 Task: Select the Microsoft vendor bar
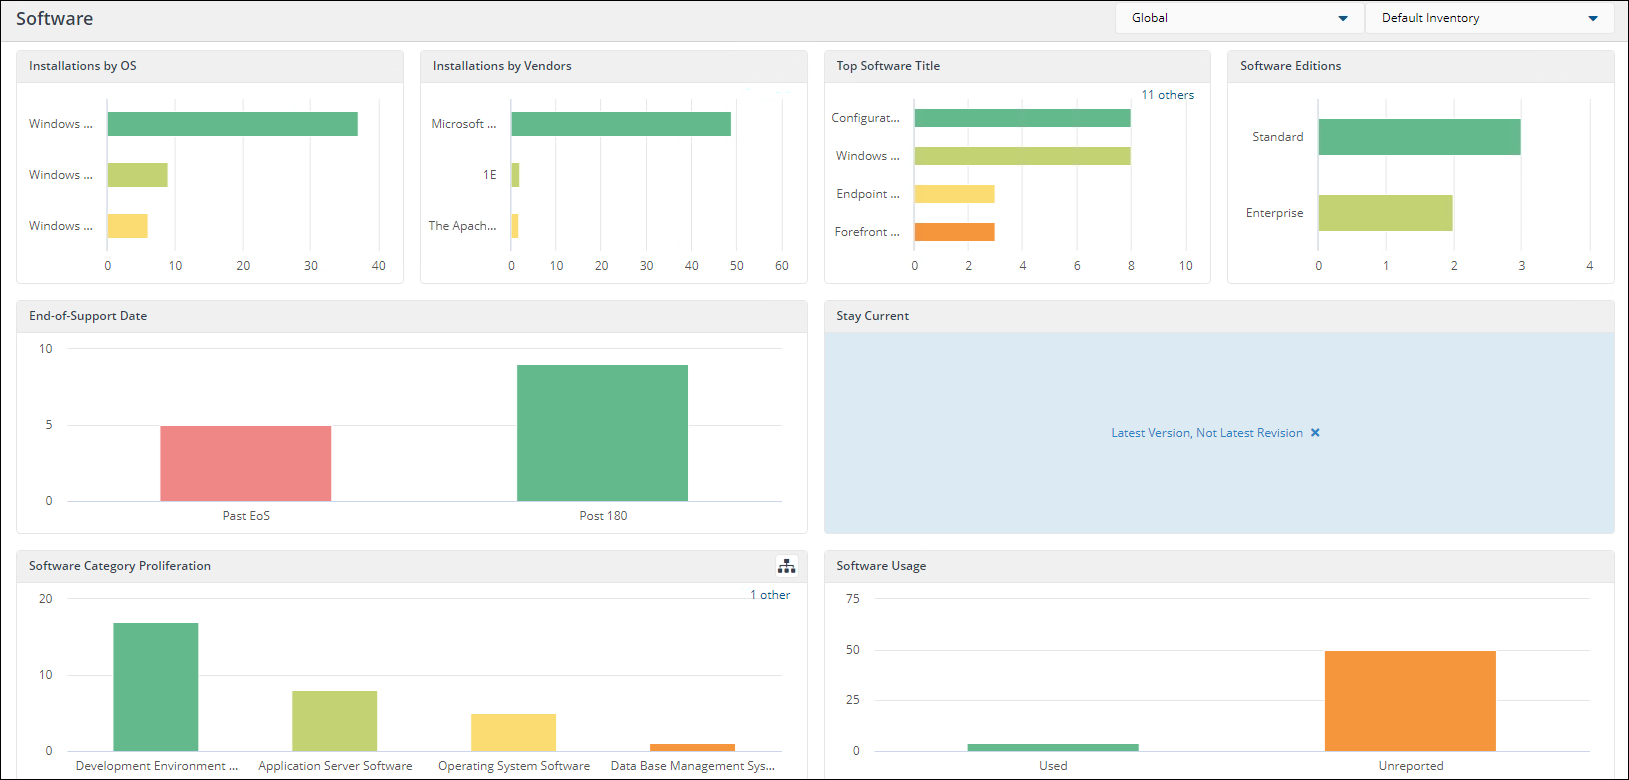coord(620,124)
